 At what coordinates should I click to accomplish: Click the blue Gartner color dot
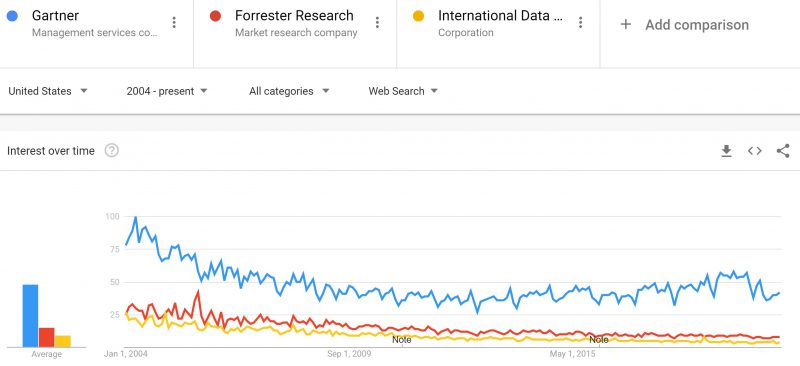12,16
